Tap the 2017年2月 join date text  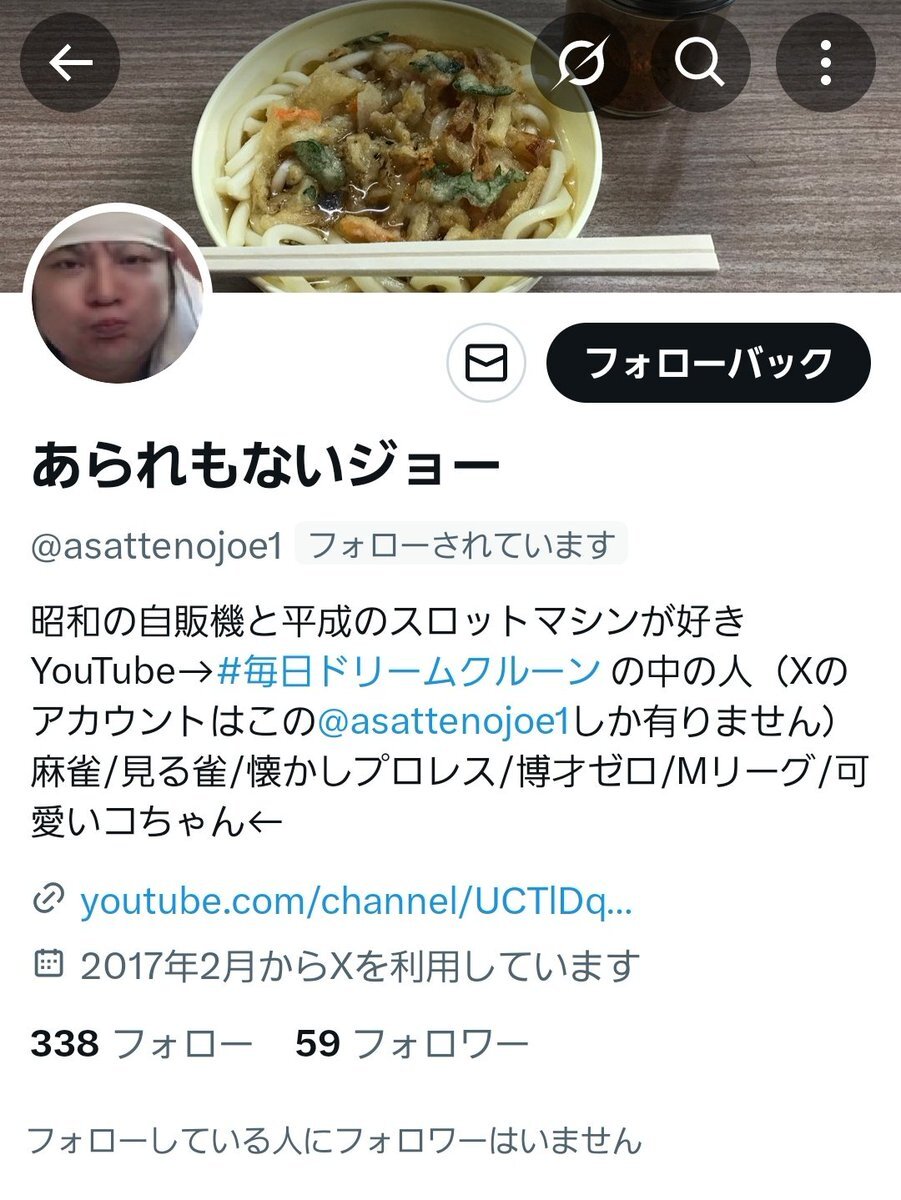(358, 965)
